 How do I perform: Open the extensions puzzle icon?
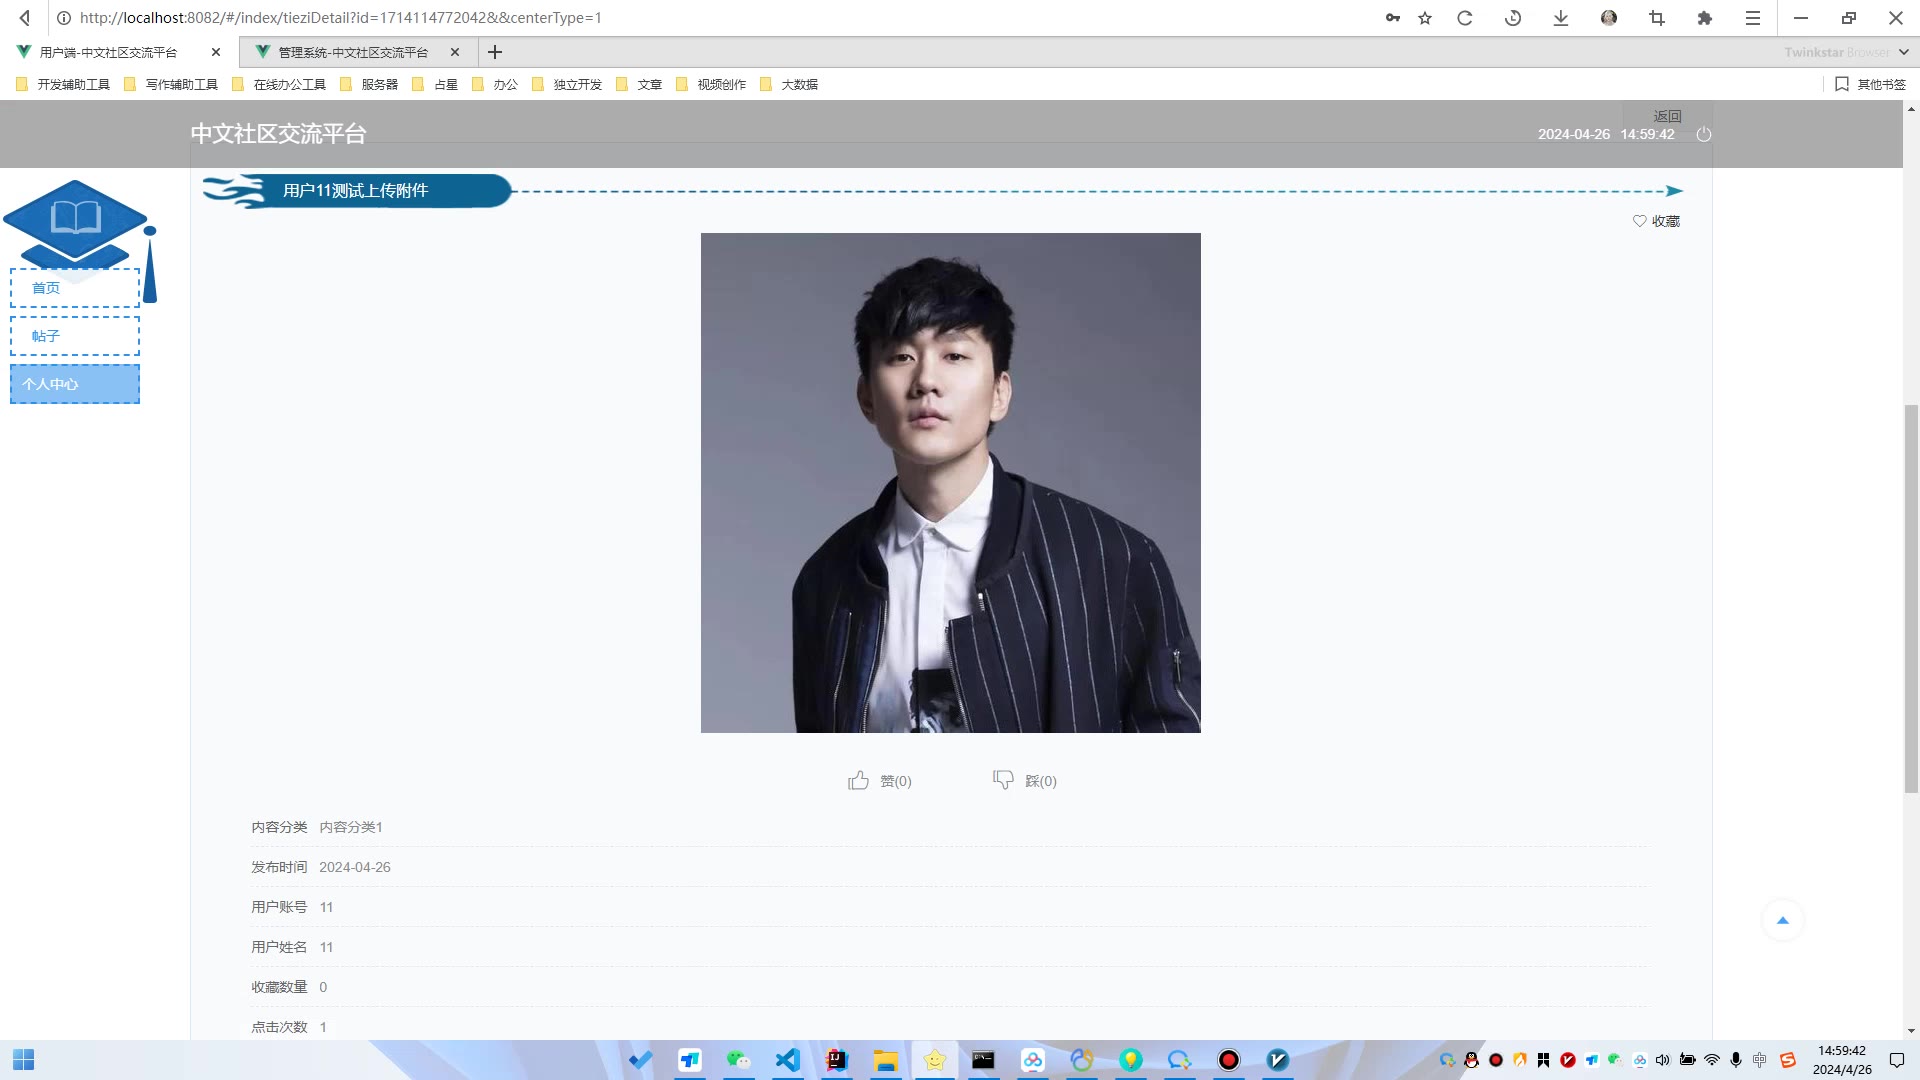[1705, 18]
